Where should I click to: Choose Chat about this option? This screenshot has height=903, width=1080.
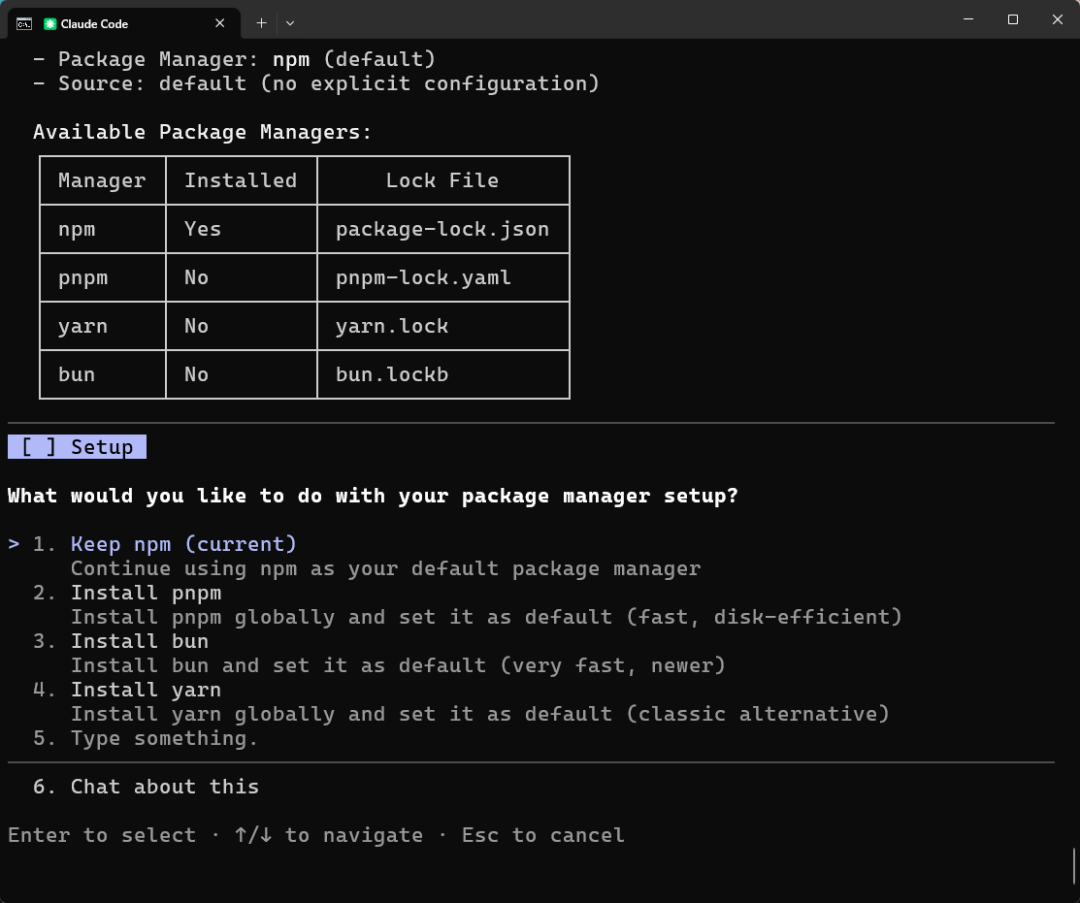pos(164,787)
